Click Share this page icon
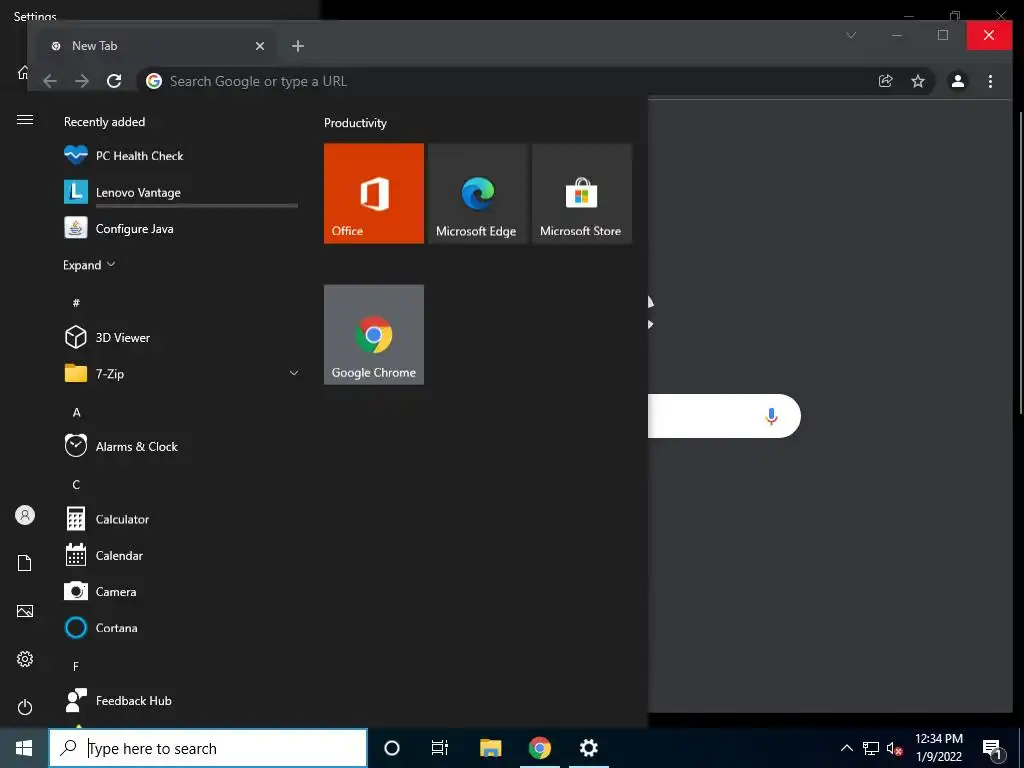 [x=886, y=81]
